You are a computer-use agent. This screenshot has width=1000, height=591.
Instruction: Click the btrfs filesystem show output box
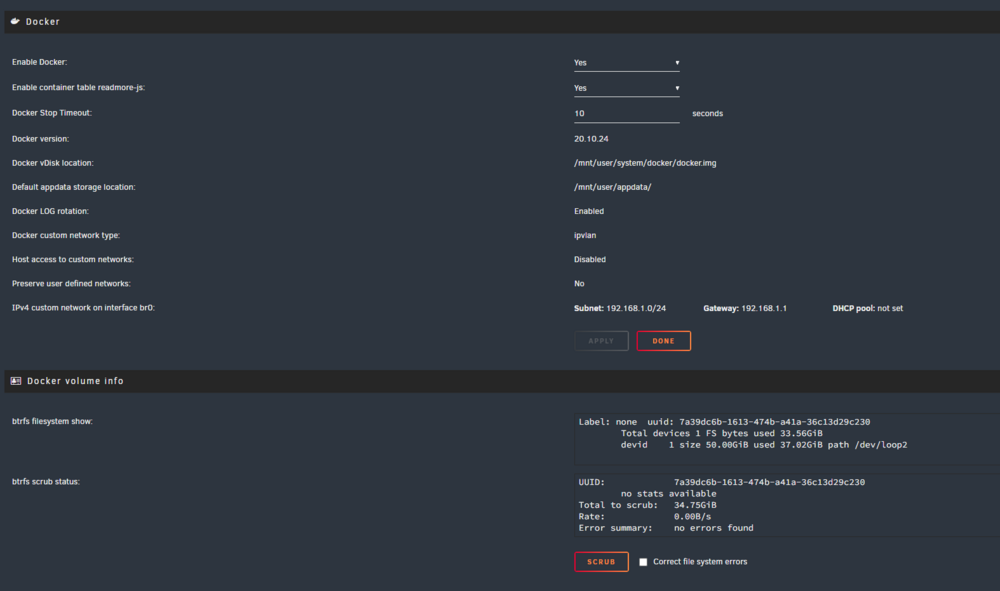pyautogui.click(x=787, y=439)
